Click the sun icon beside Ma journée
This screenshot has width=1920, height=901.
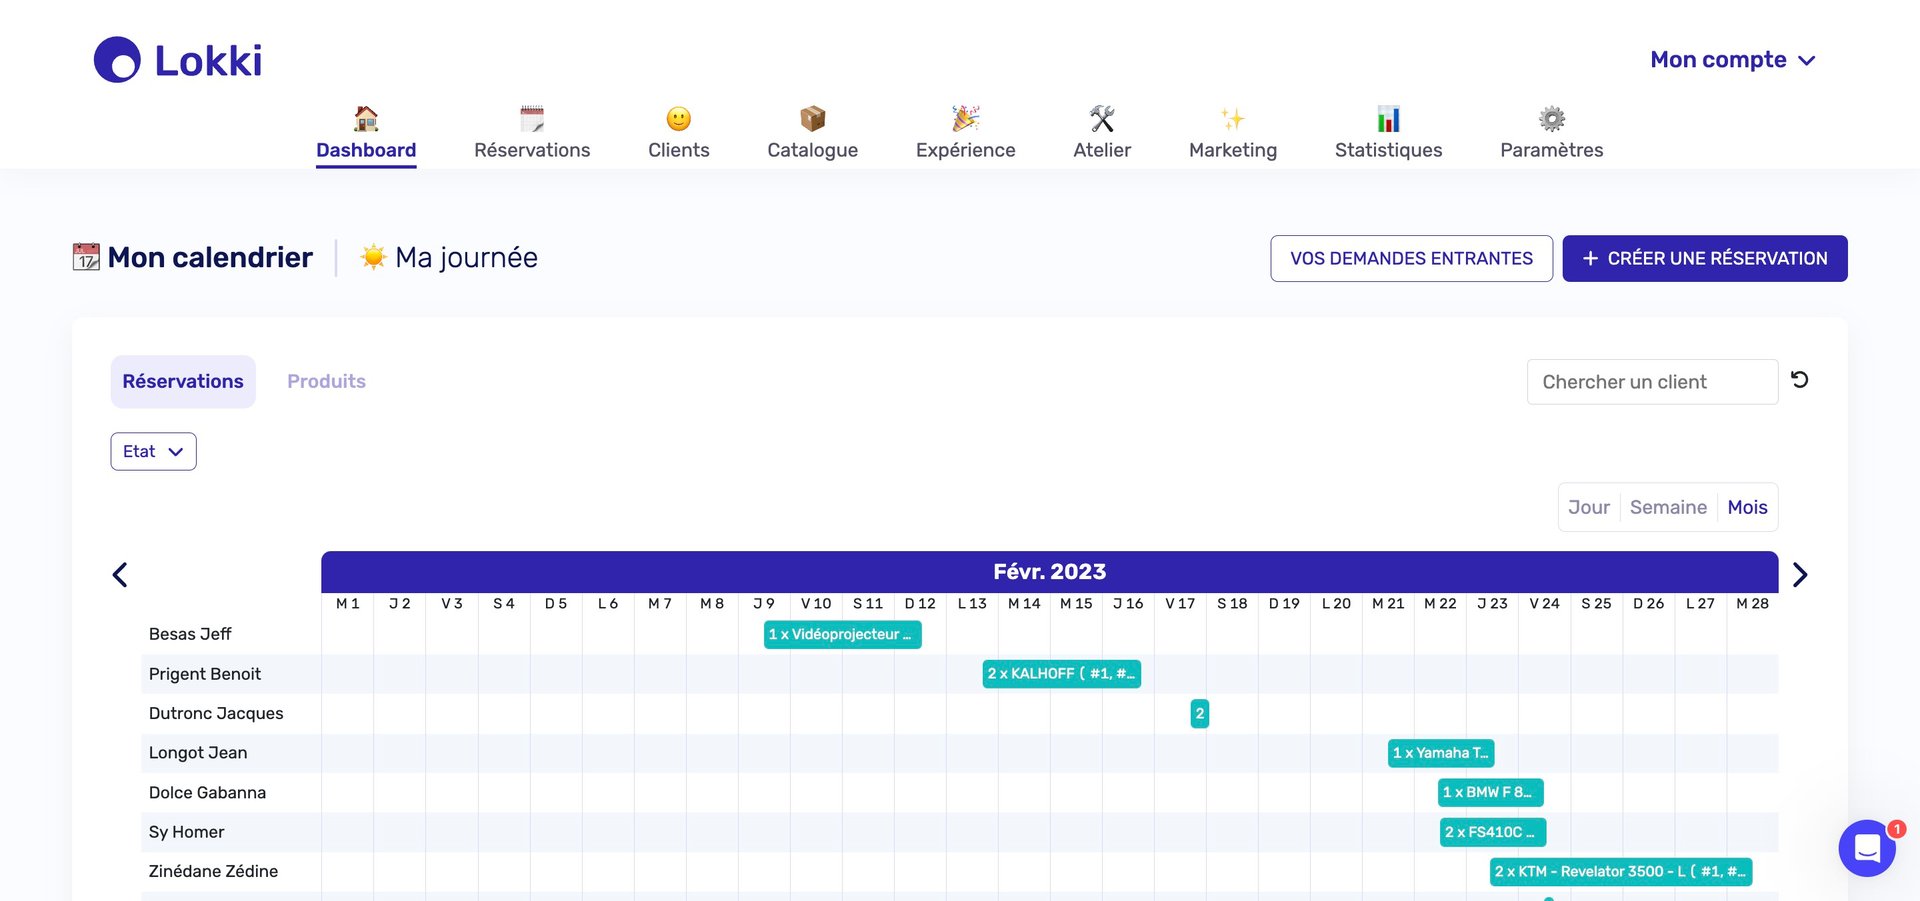(373, 257)
